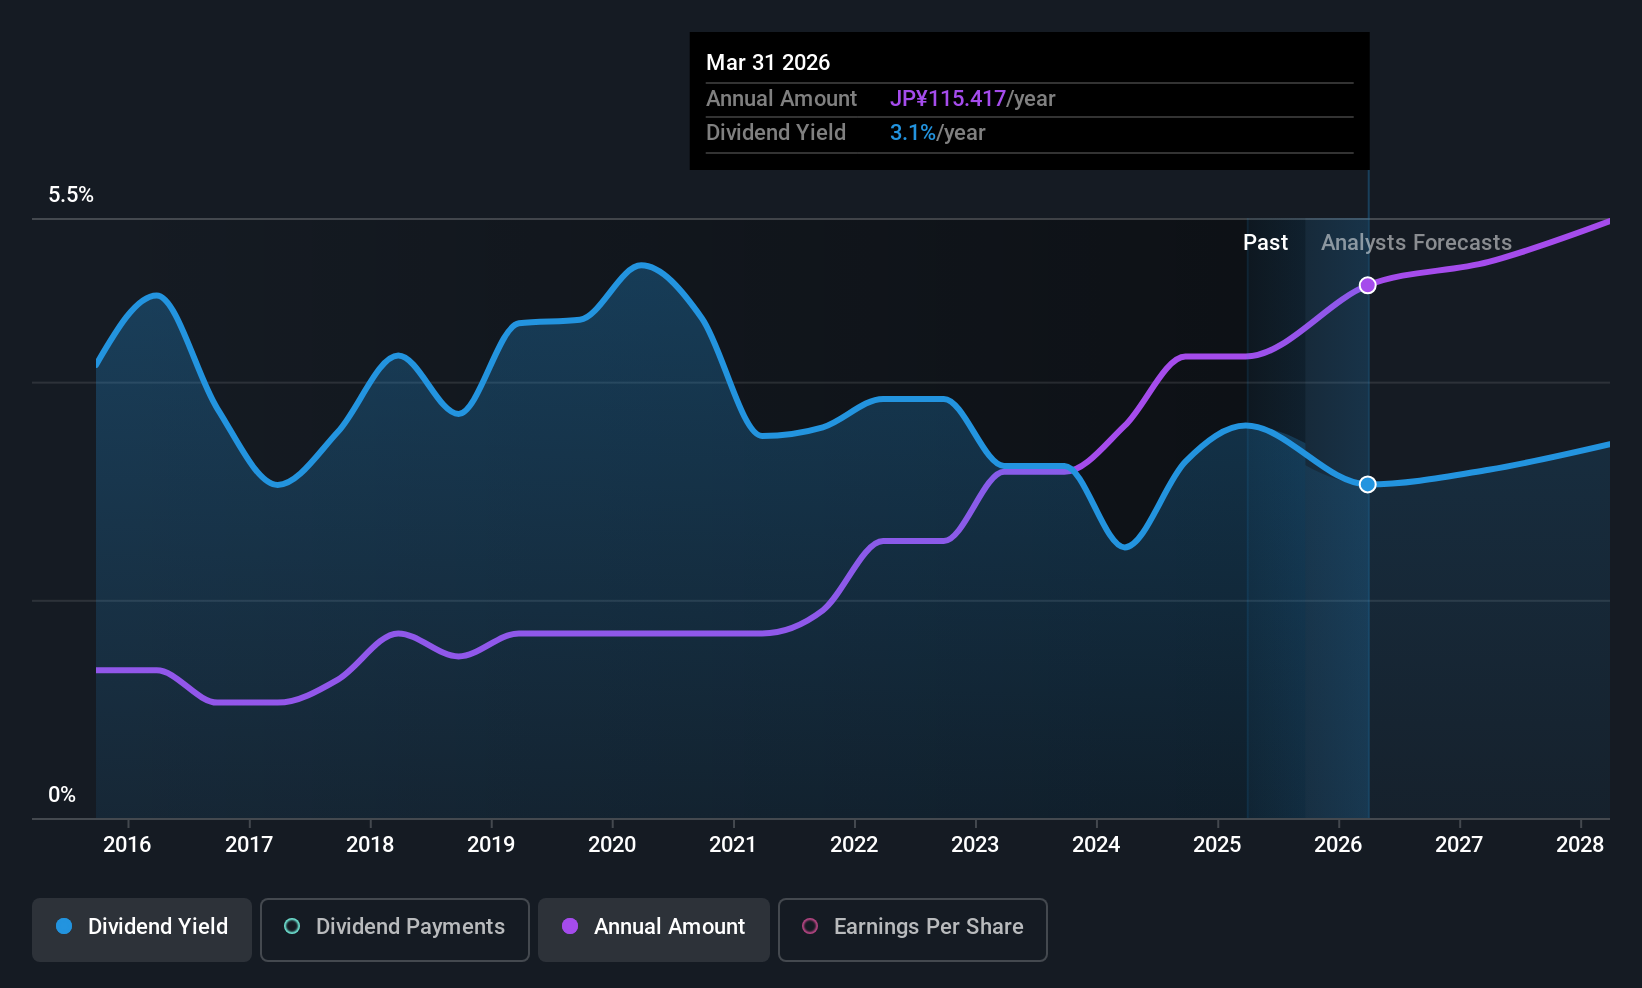
Task: Click the 0% y-axis label
Action: pyautogui.click(x=62, y=795)
